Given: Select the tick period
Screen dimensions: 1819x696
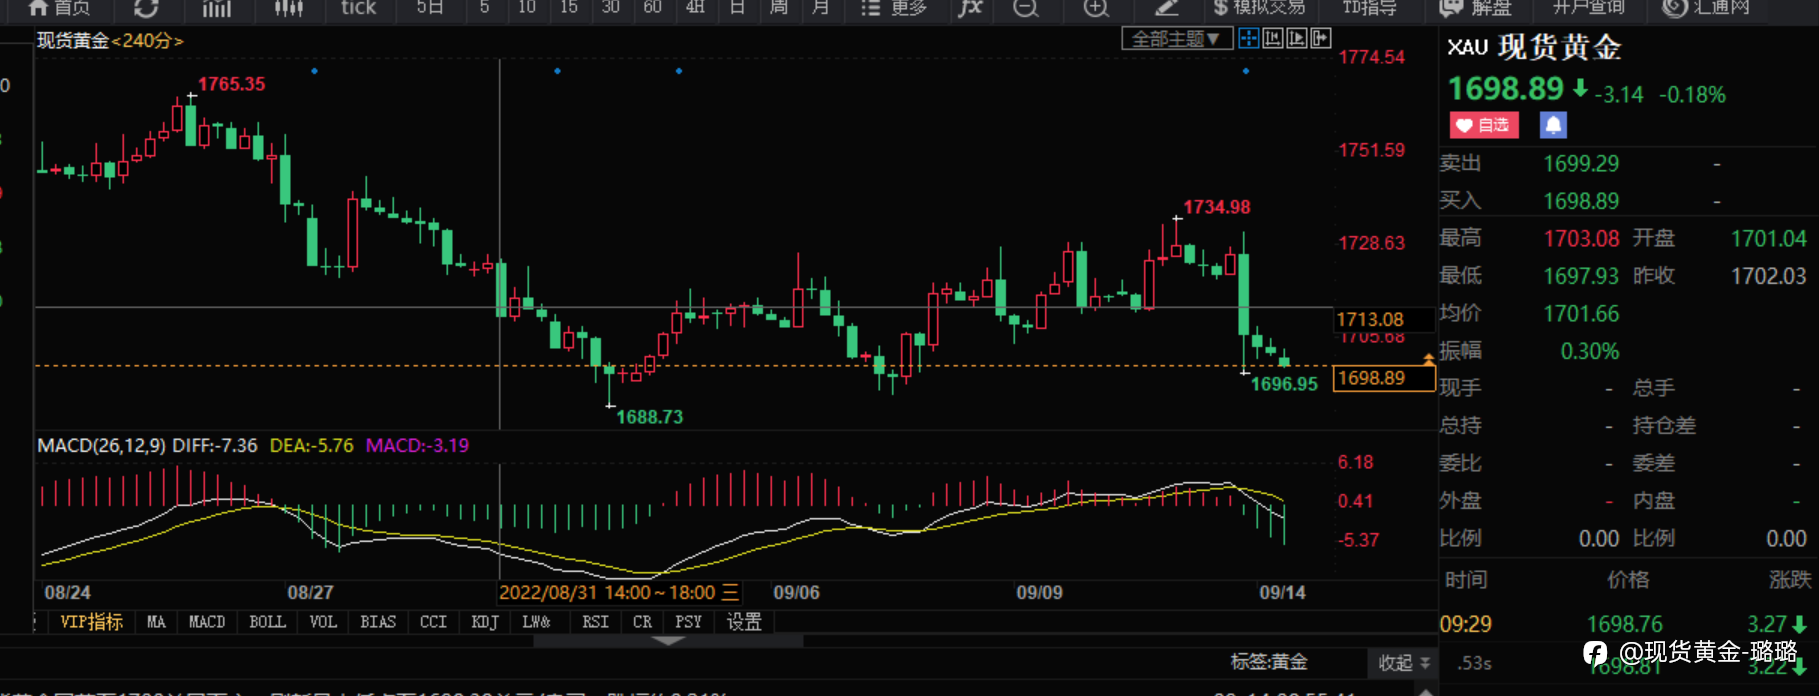Looking at the screenshot, I should [x=358, y=8].
